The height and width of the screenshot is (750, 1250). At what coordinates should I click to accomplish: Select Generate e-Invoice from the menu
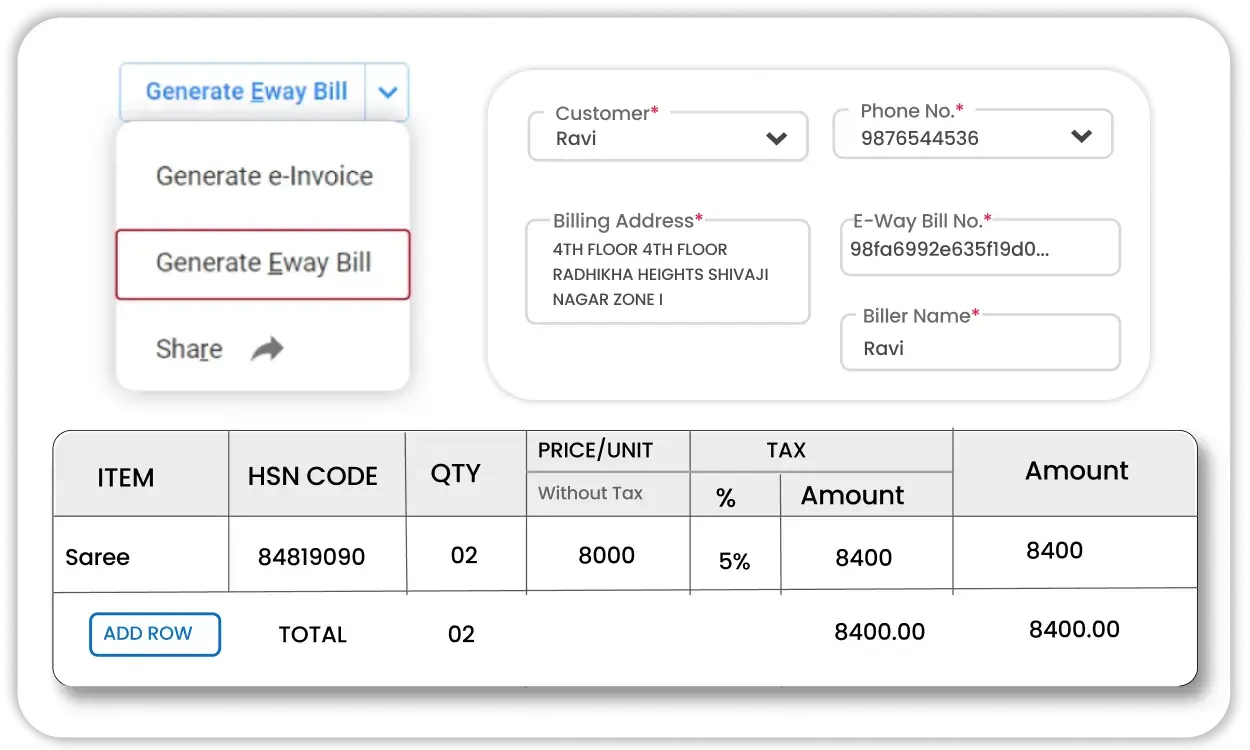(x=264, y=177)
